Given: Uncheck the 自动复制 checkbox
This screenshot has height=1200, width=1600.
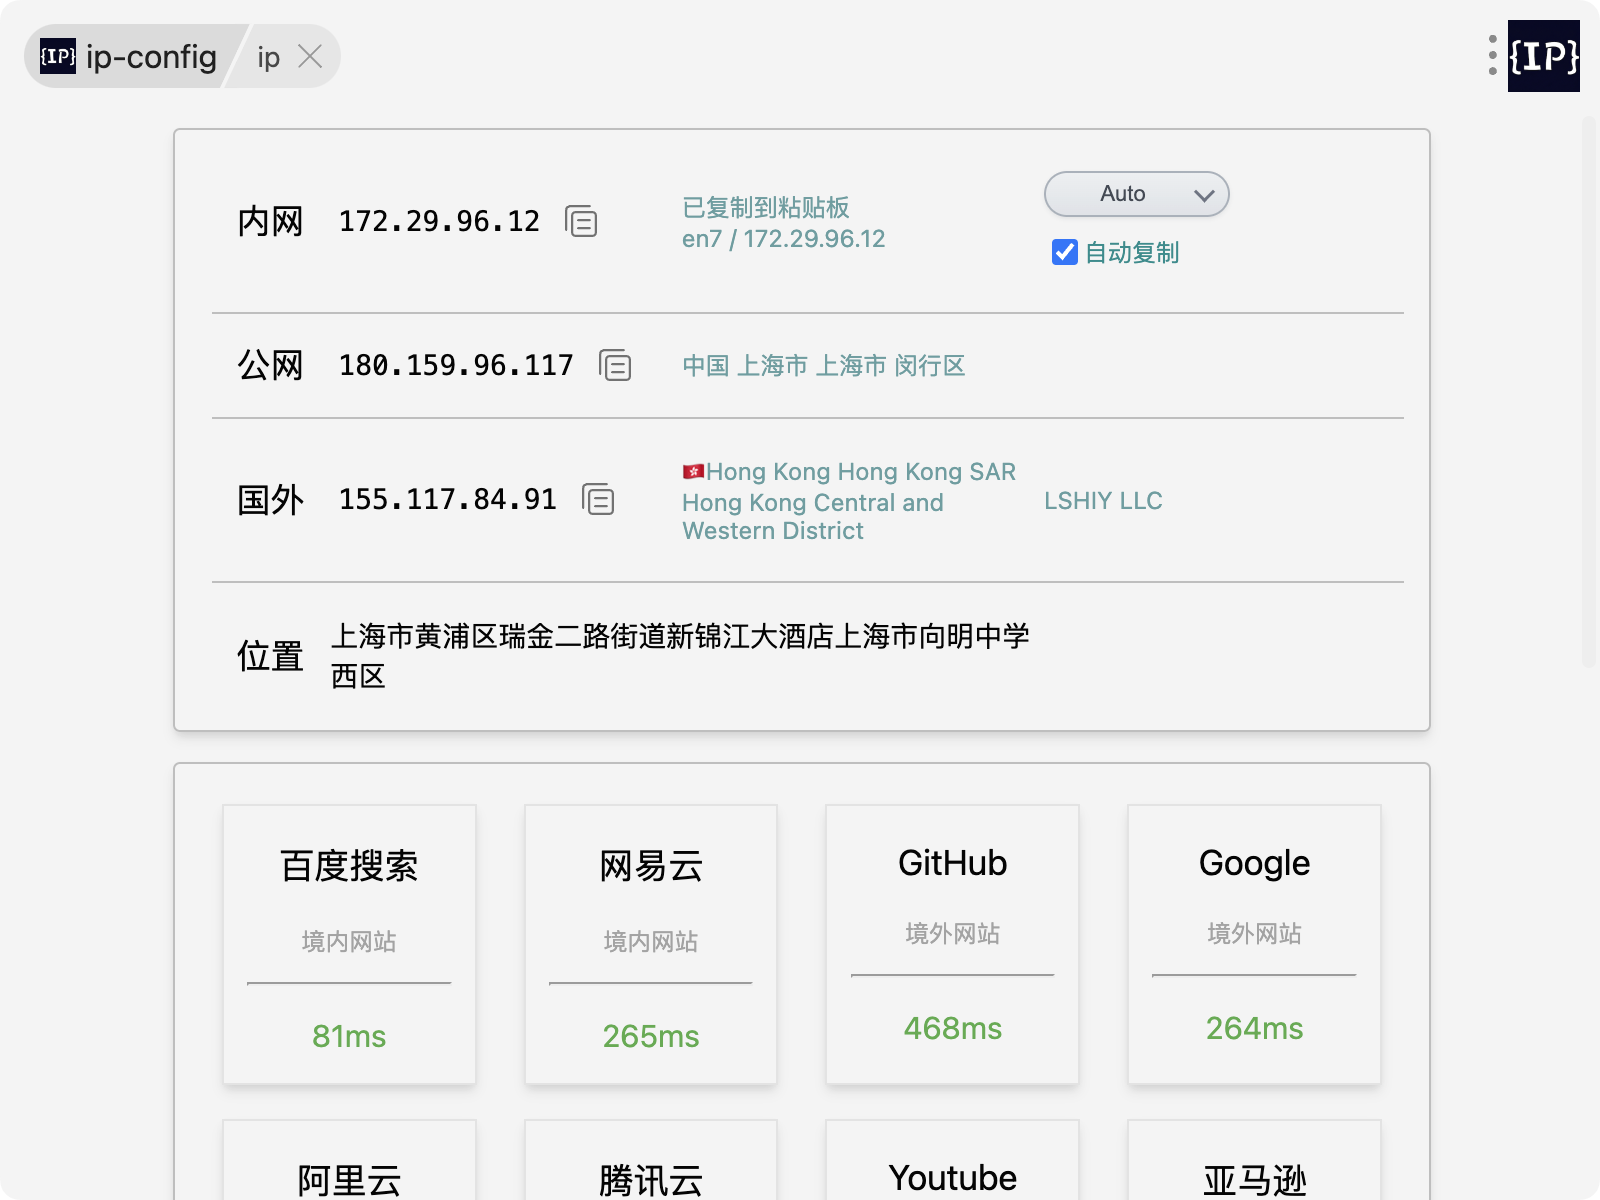Looking at the screenshot, I should click(x=1065, y=253).
